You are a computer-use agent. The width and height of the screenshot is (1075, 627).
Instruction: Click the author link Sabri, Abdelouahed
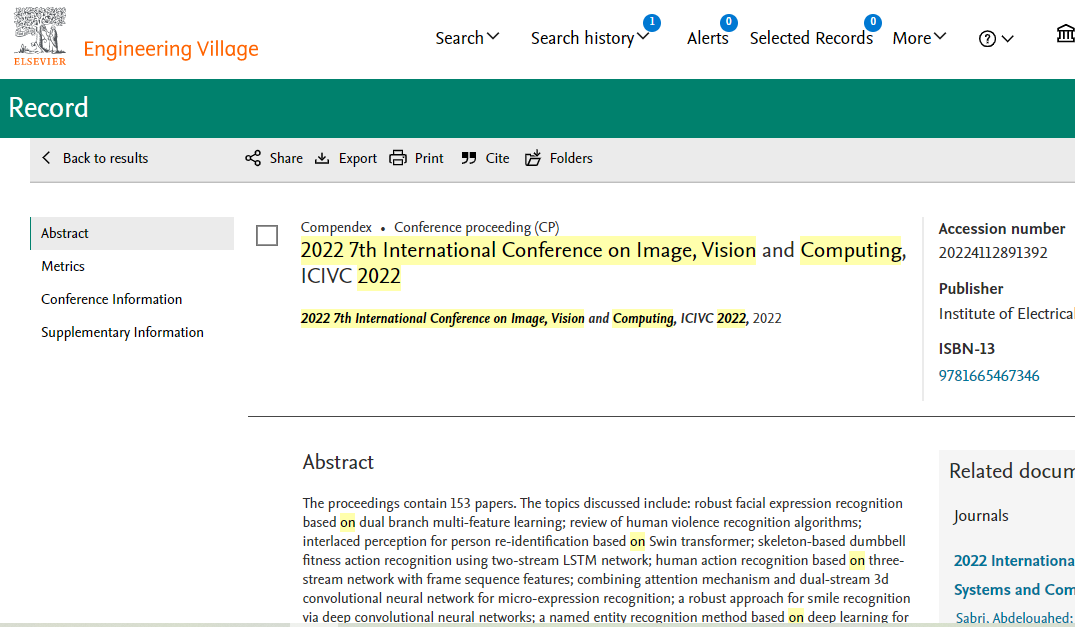point(1014,617)
